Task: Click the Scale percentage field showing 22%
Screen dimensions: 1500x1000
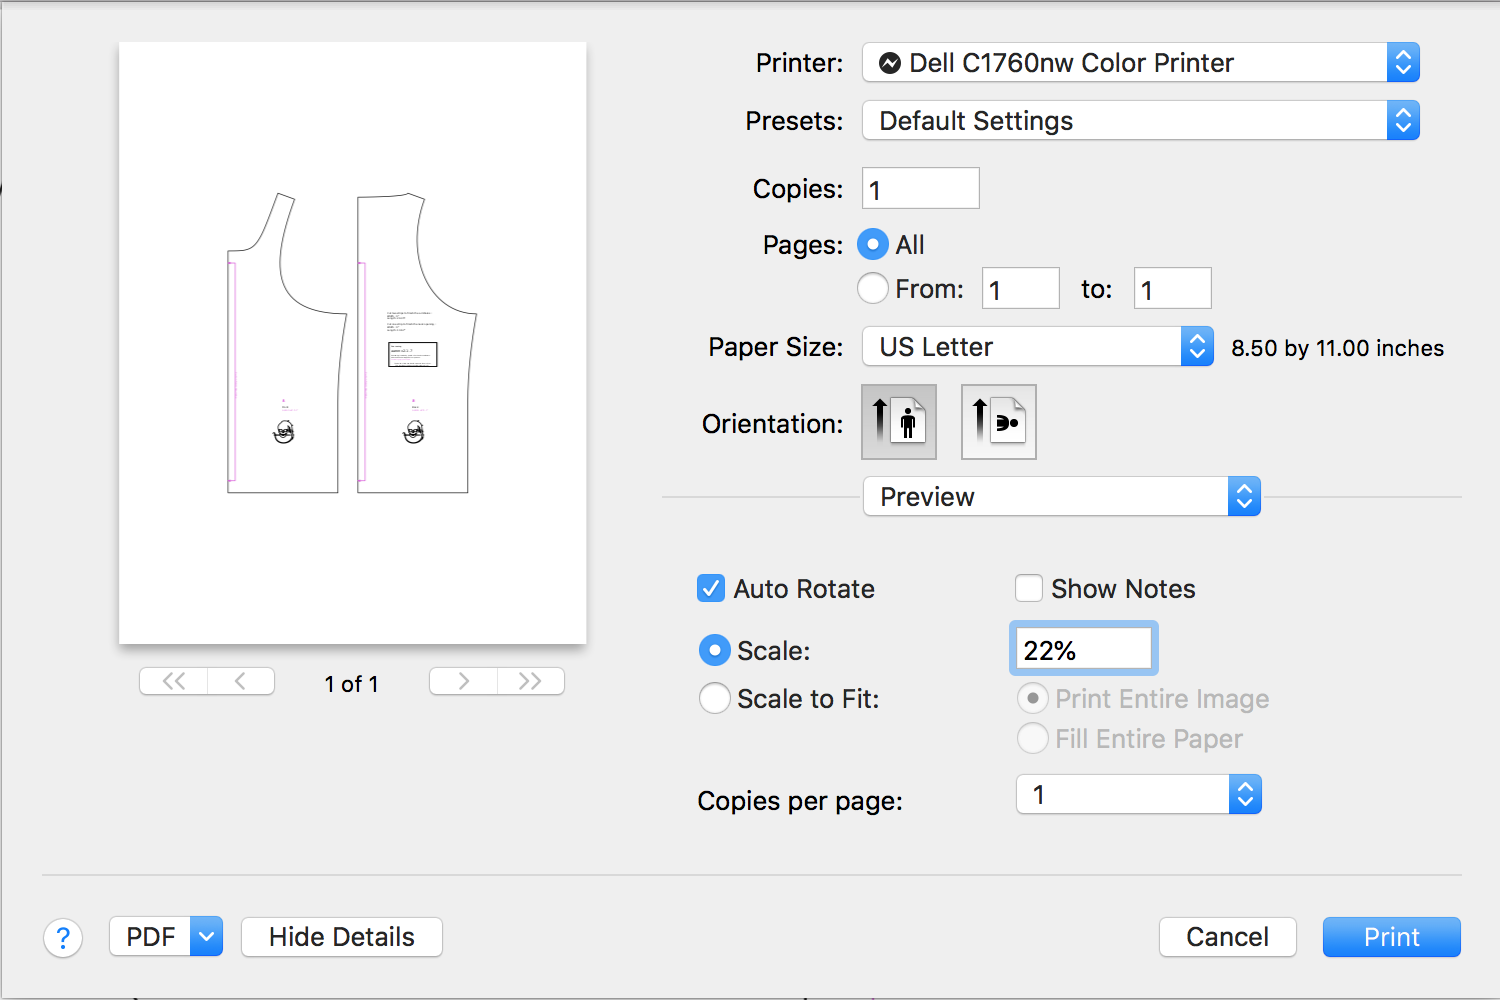Action: click(x=1084, y=650)
